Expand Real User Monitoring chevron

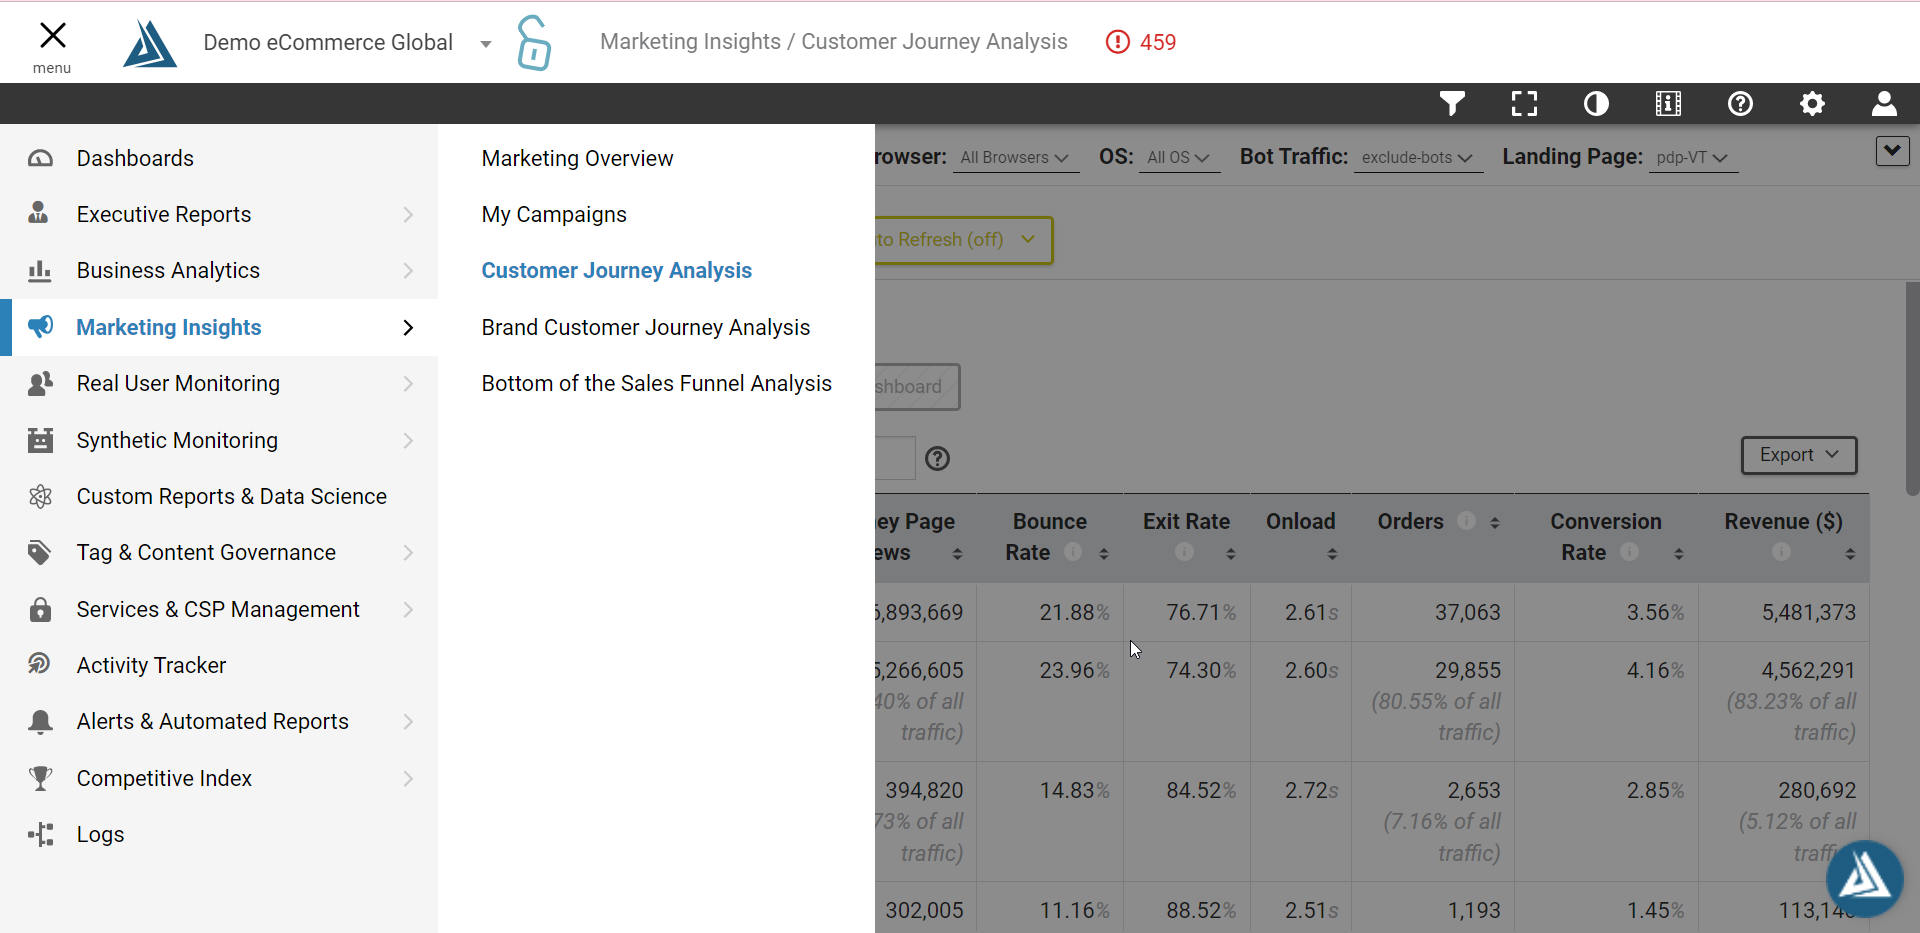point(408,383)
